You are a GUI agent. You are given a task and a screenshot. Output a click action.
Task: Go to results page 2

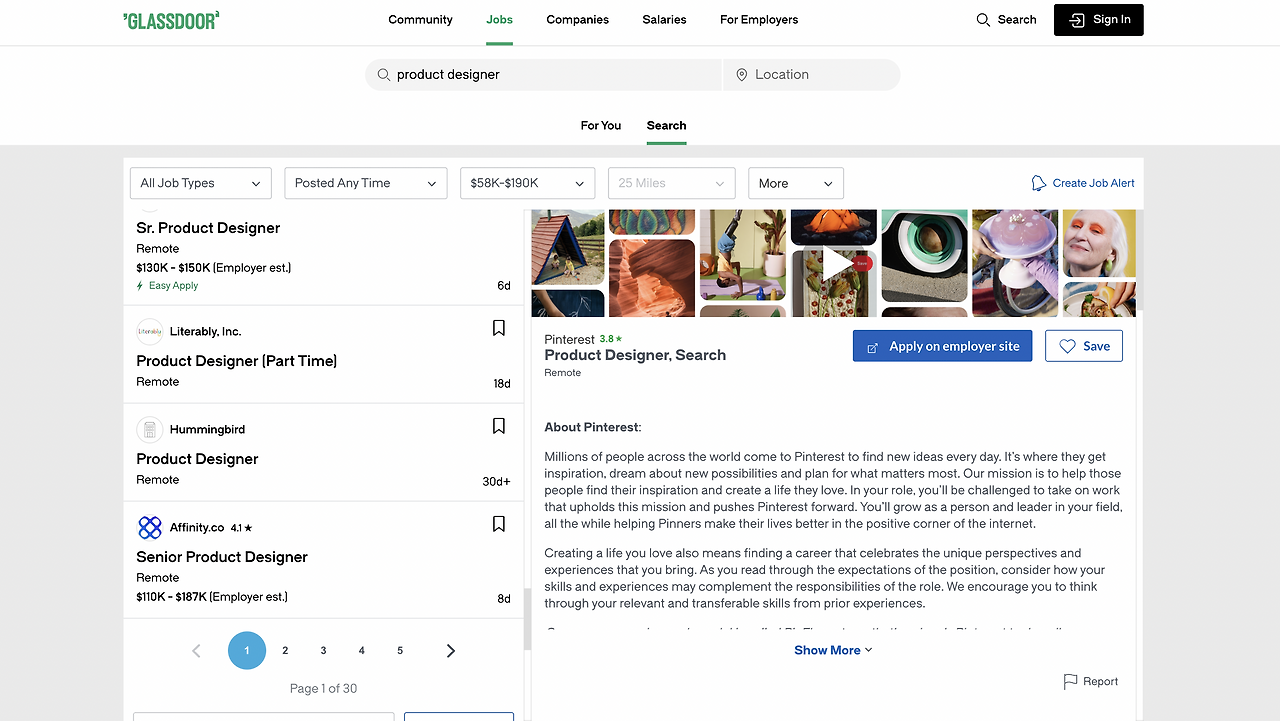285,651
